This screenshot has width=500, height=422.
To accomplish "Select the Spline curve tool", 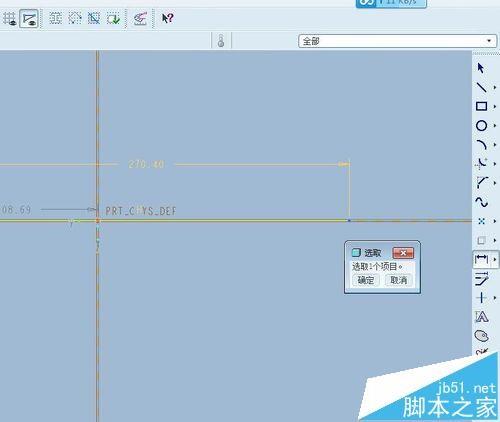I will [481, 202].
